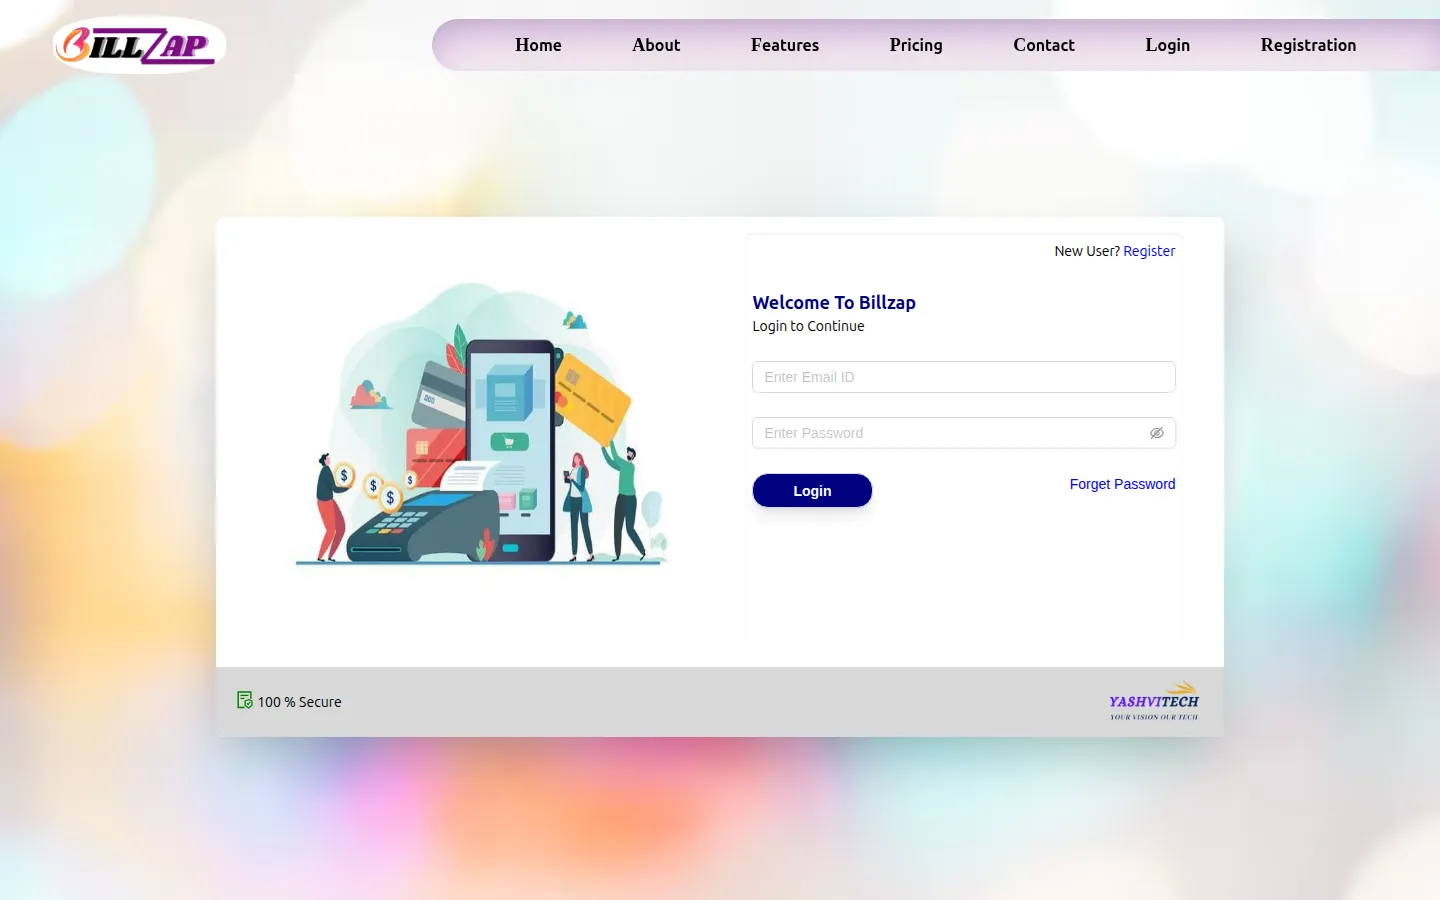Toggle password visibility eye icon
The width and height of the screenshot is (1440, 900).
click(x=1157, y=433)
